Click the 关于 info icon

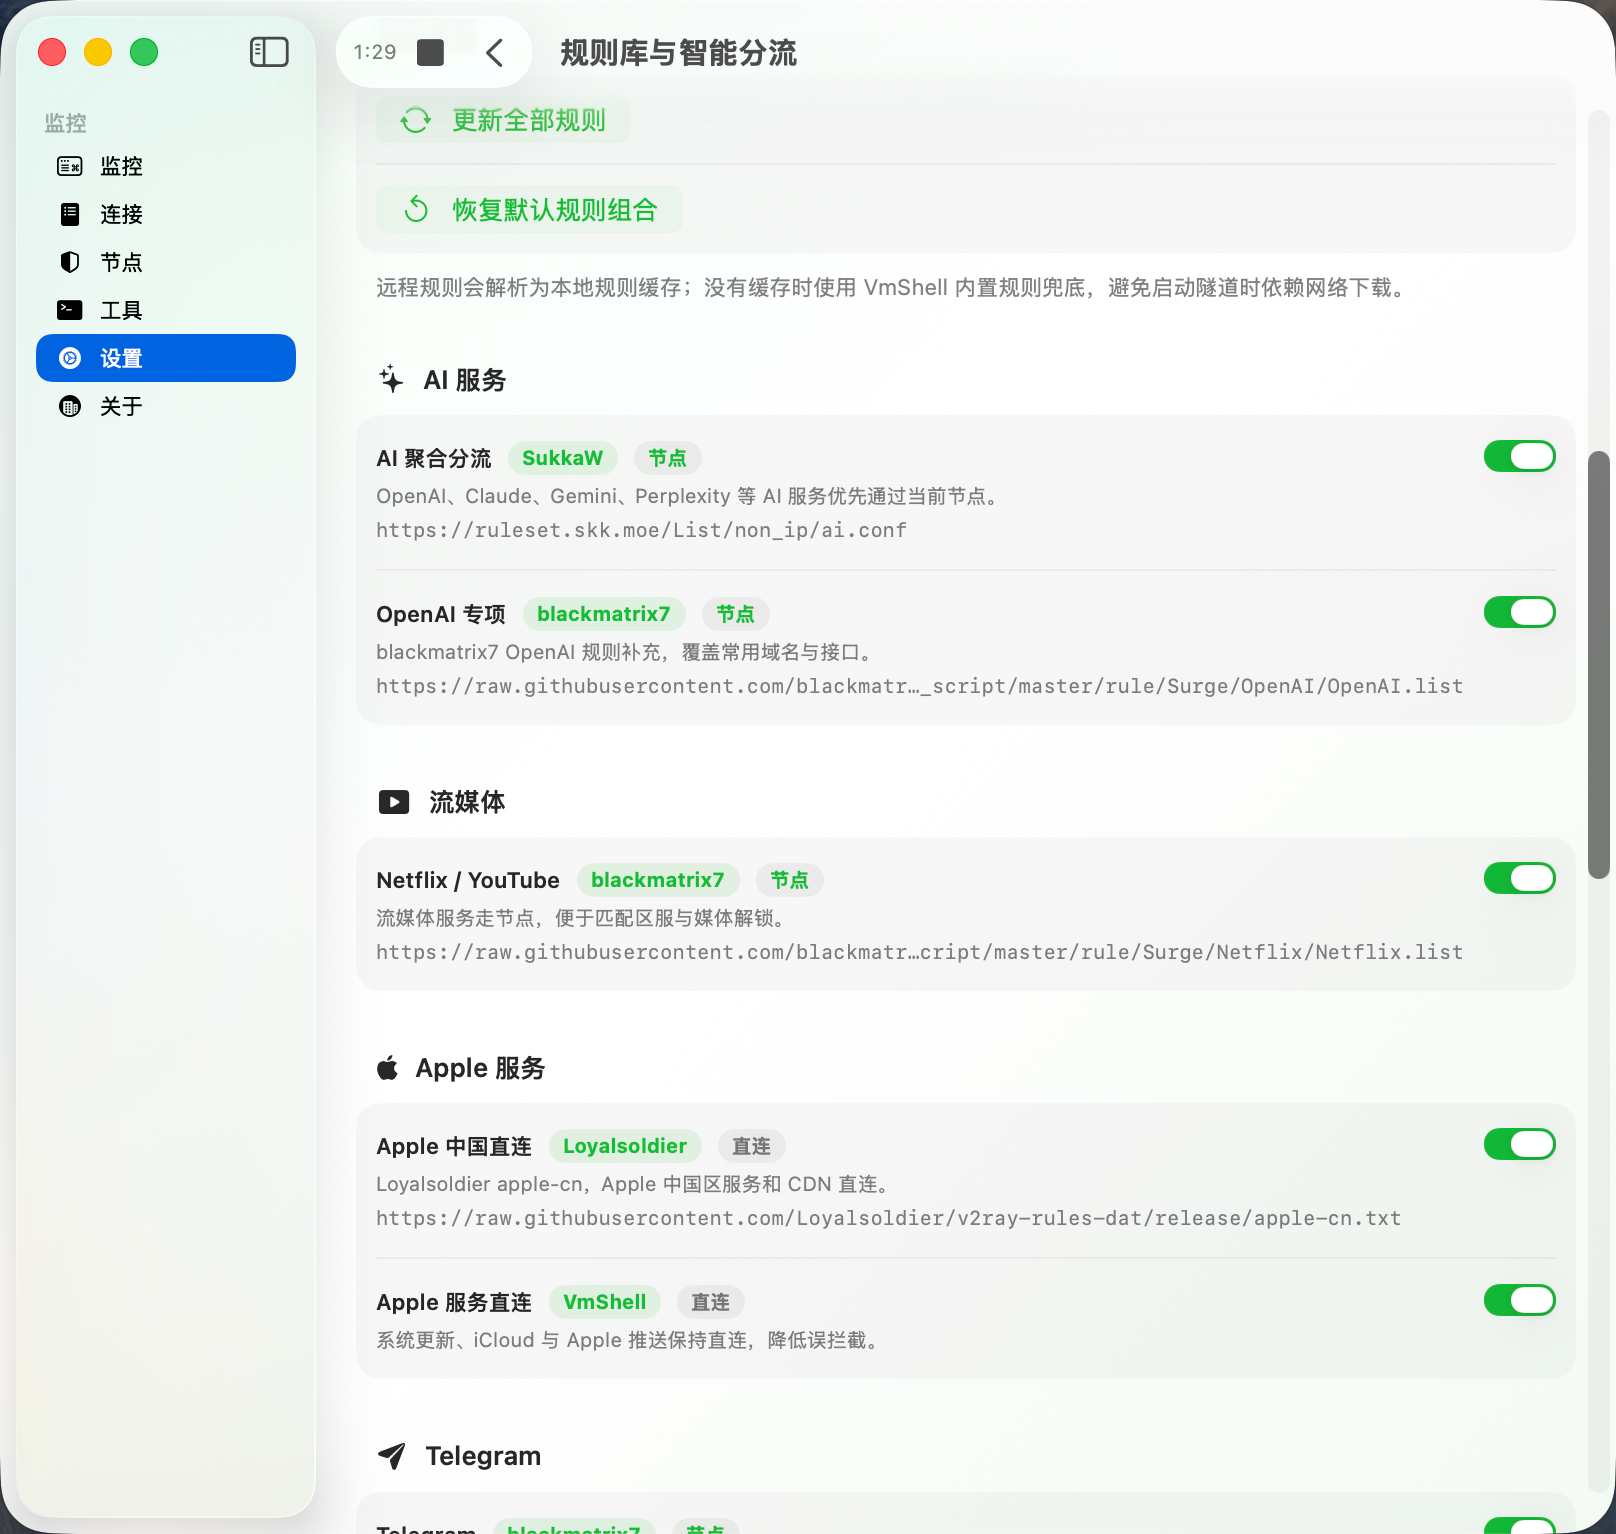(70, 406)
